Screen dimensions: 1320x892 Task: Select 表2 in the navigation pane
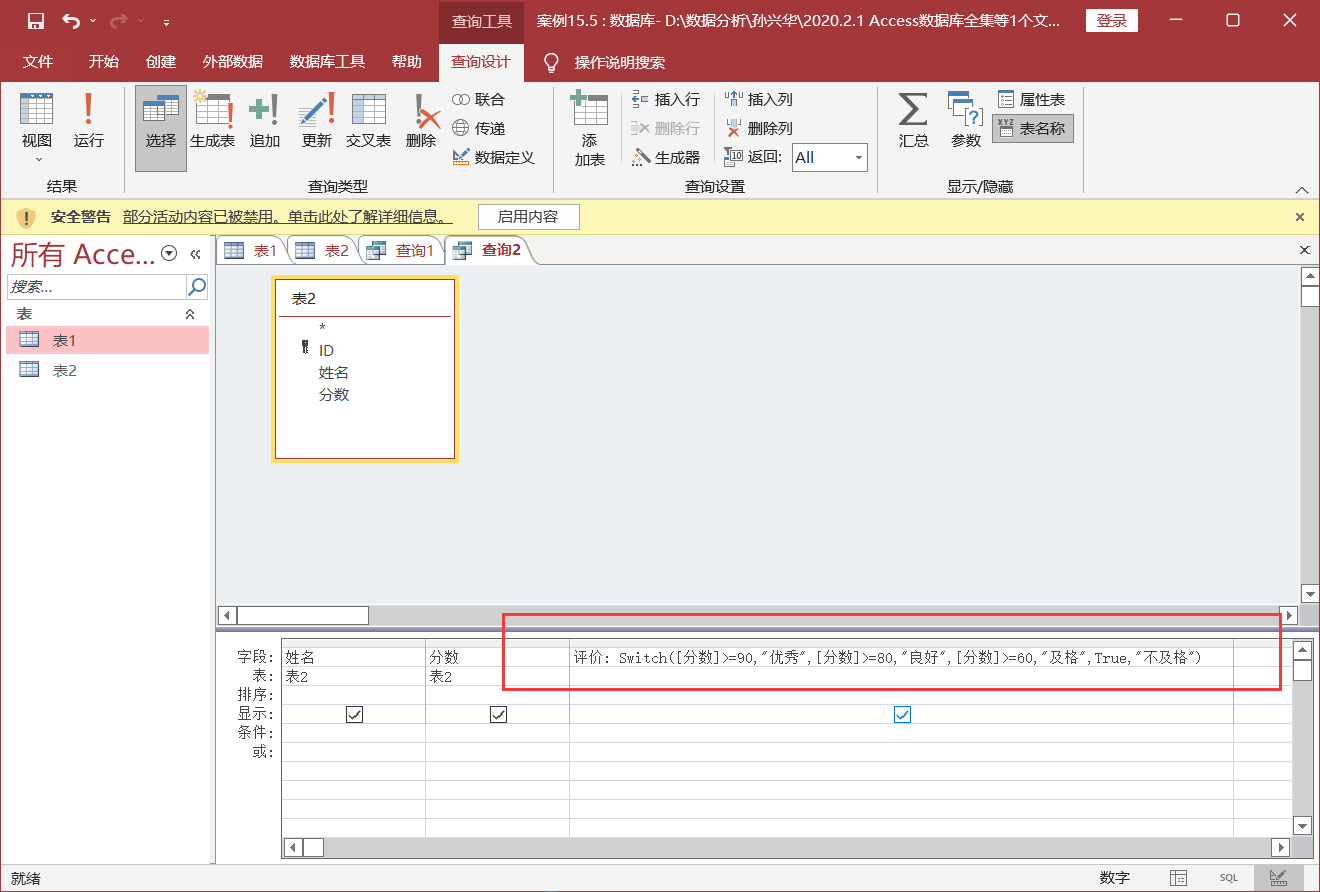click(x=108, y=370)
